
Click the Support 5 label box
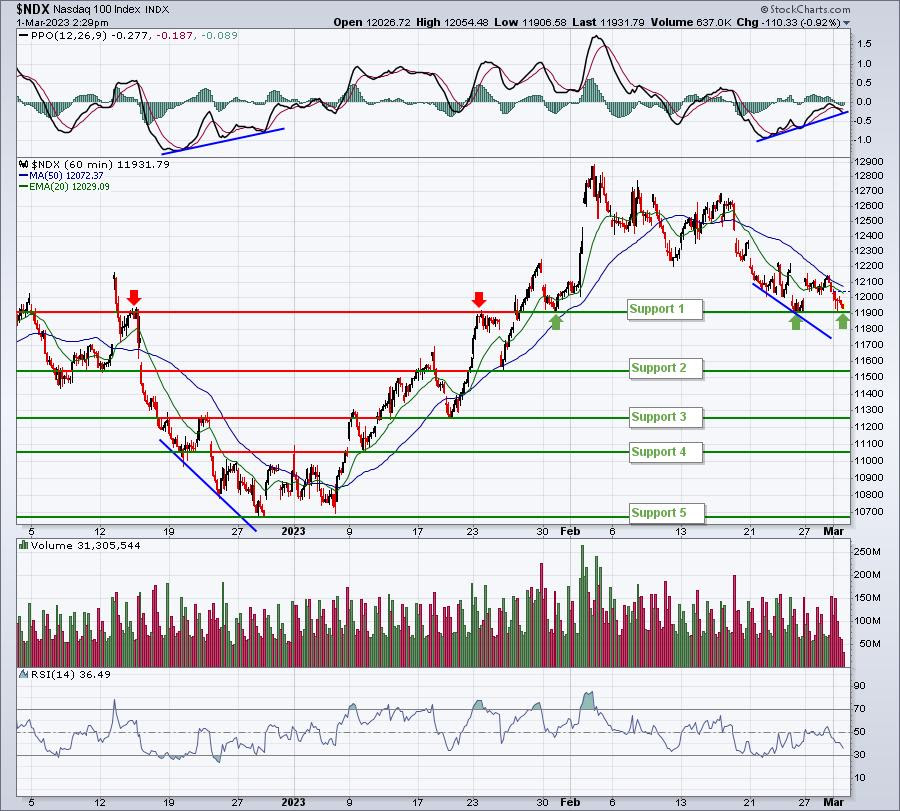click(666, 513)
